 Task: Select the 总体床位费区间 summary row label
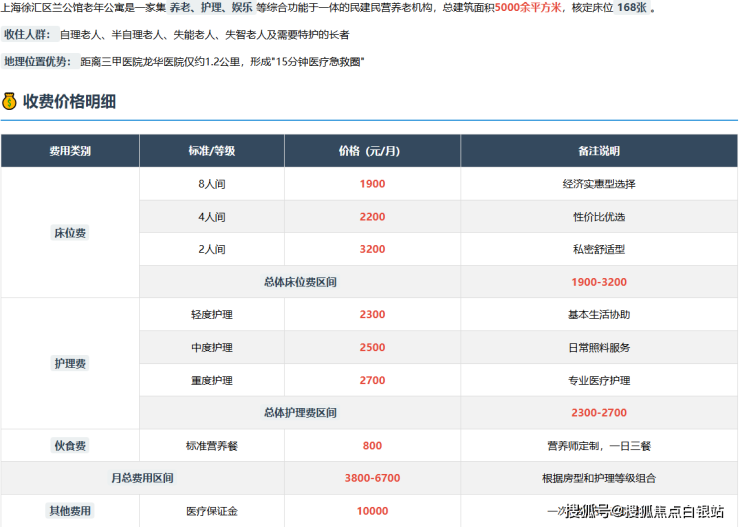pos(300,282)
